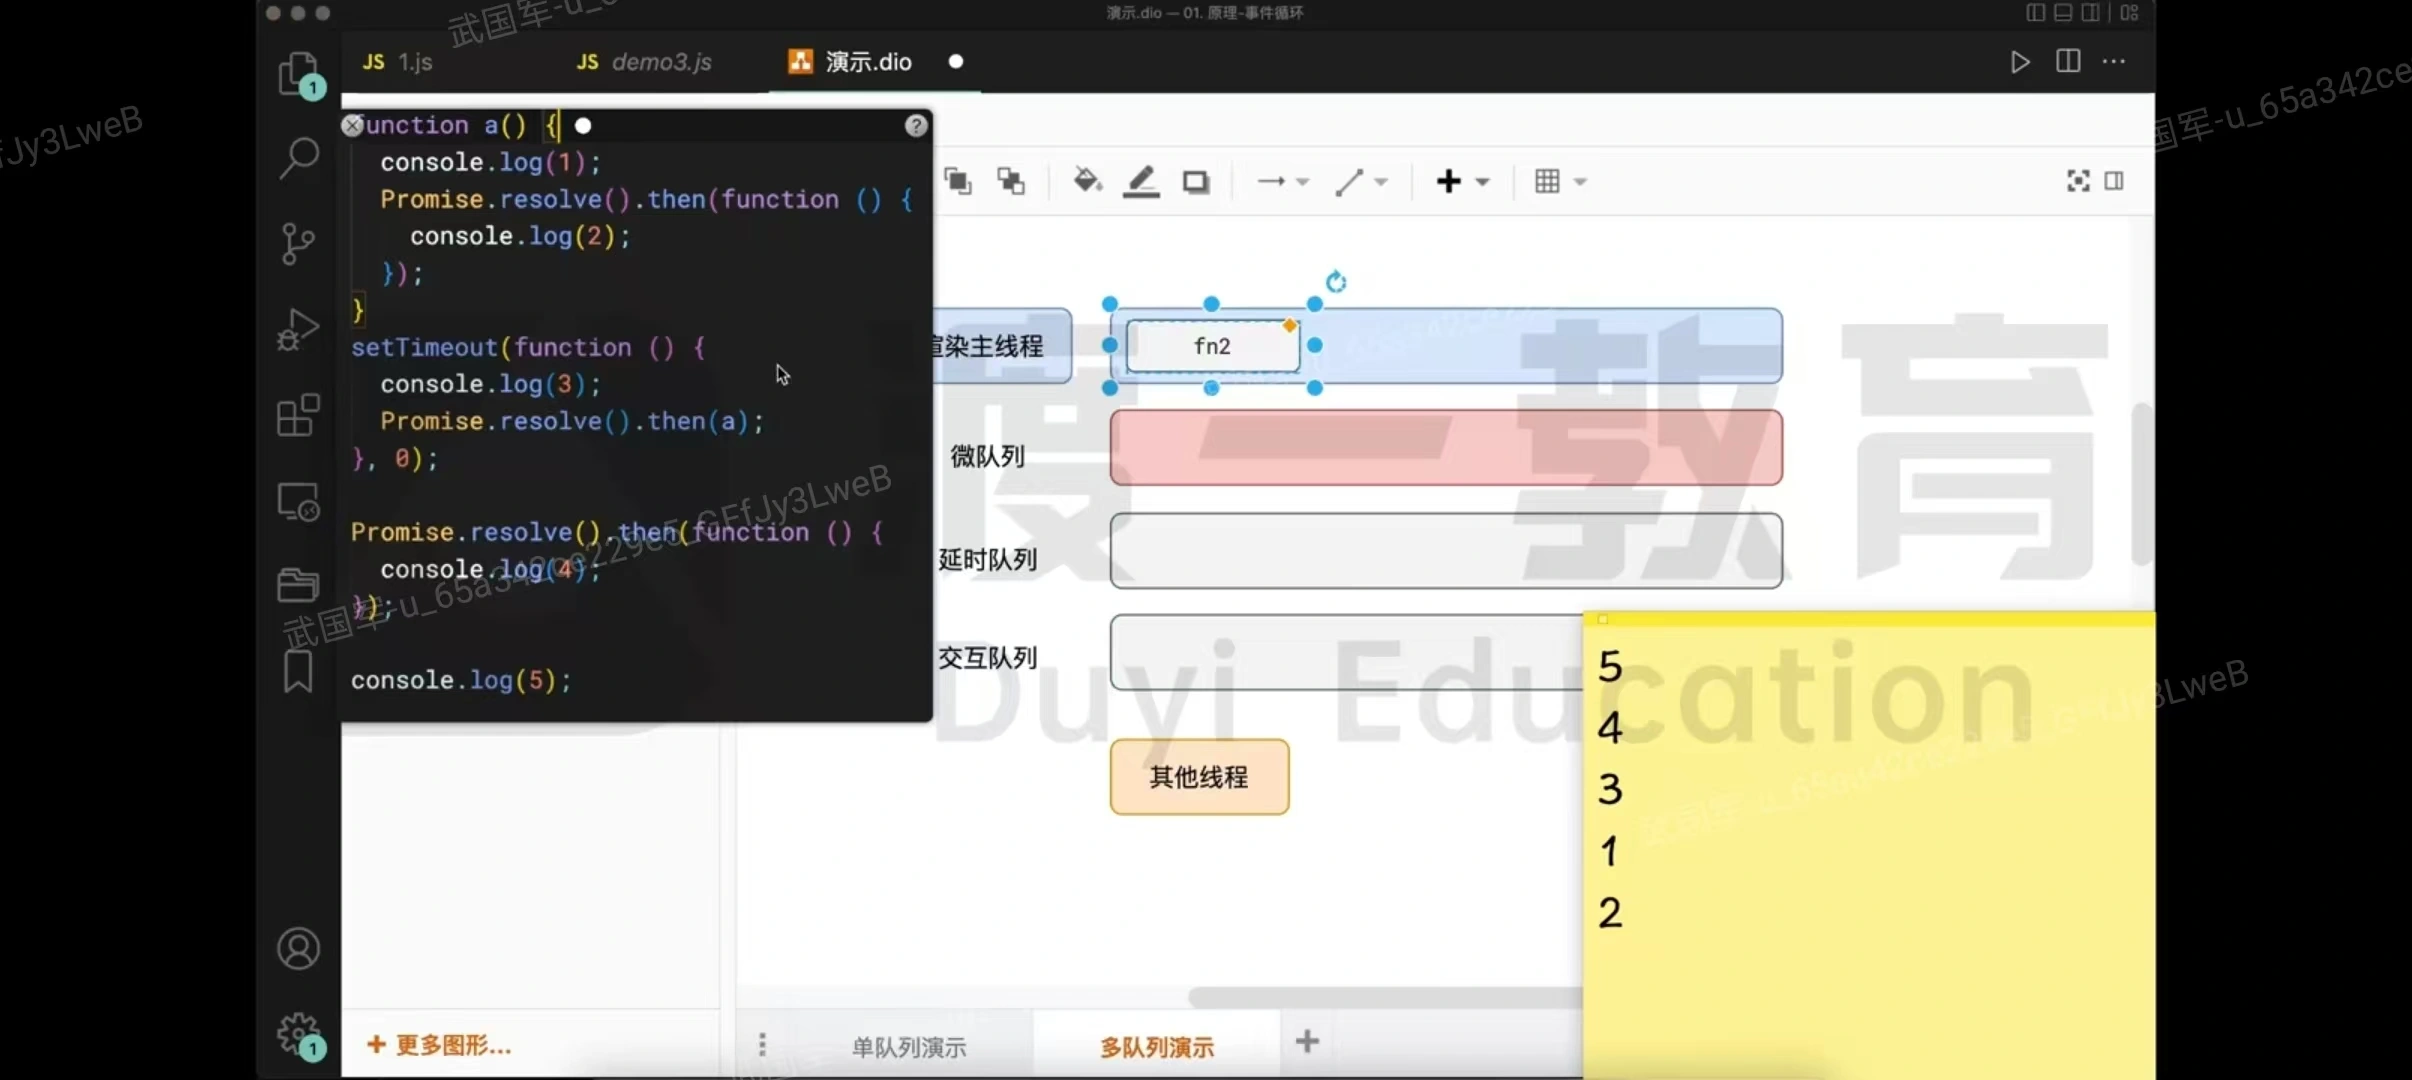Click 更多图形 more shapes link
Screen dimensions: 2412x1080
coord(440,1045)
